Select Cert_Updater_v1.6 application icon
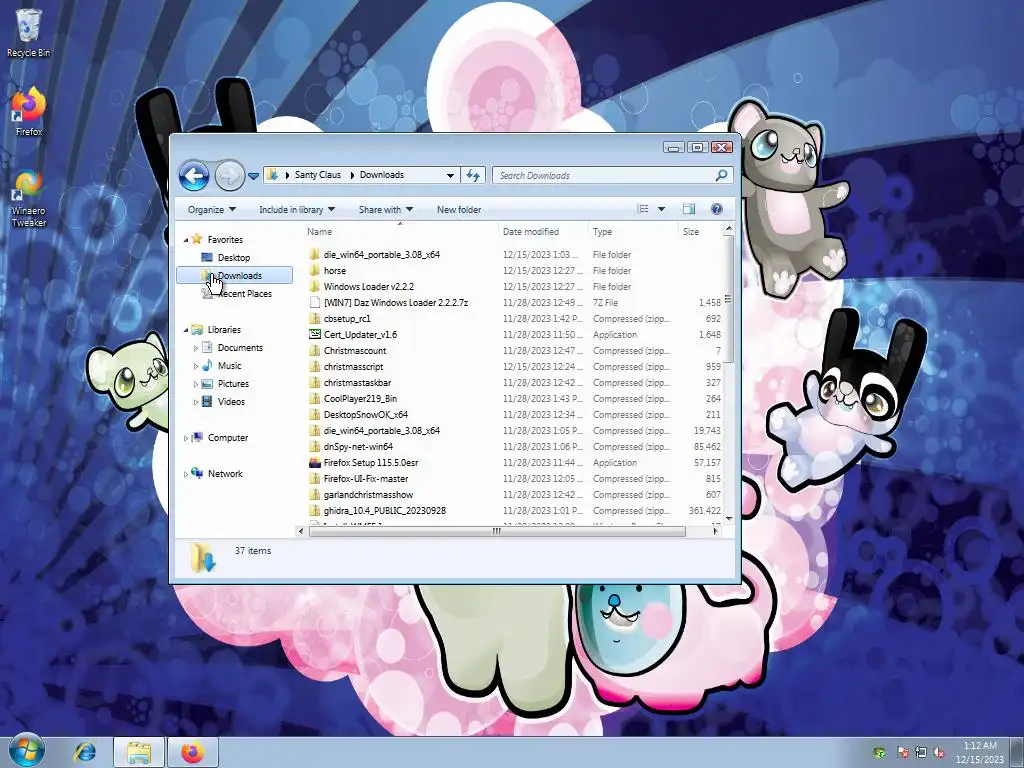 314,334
